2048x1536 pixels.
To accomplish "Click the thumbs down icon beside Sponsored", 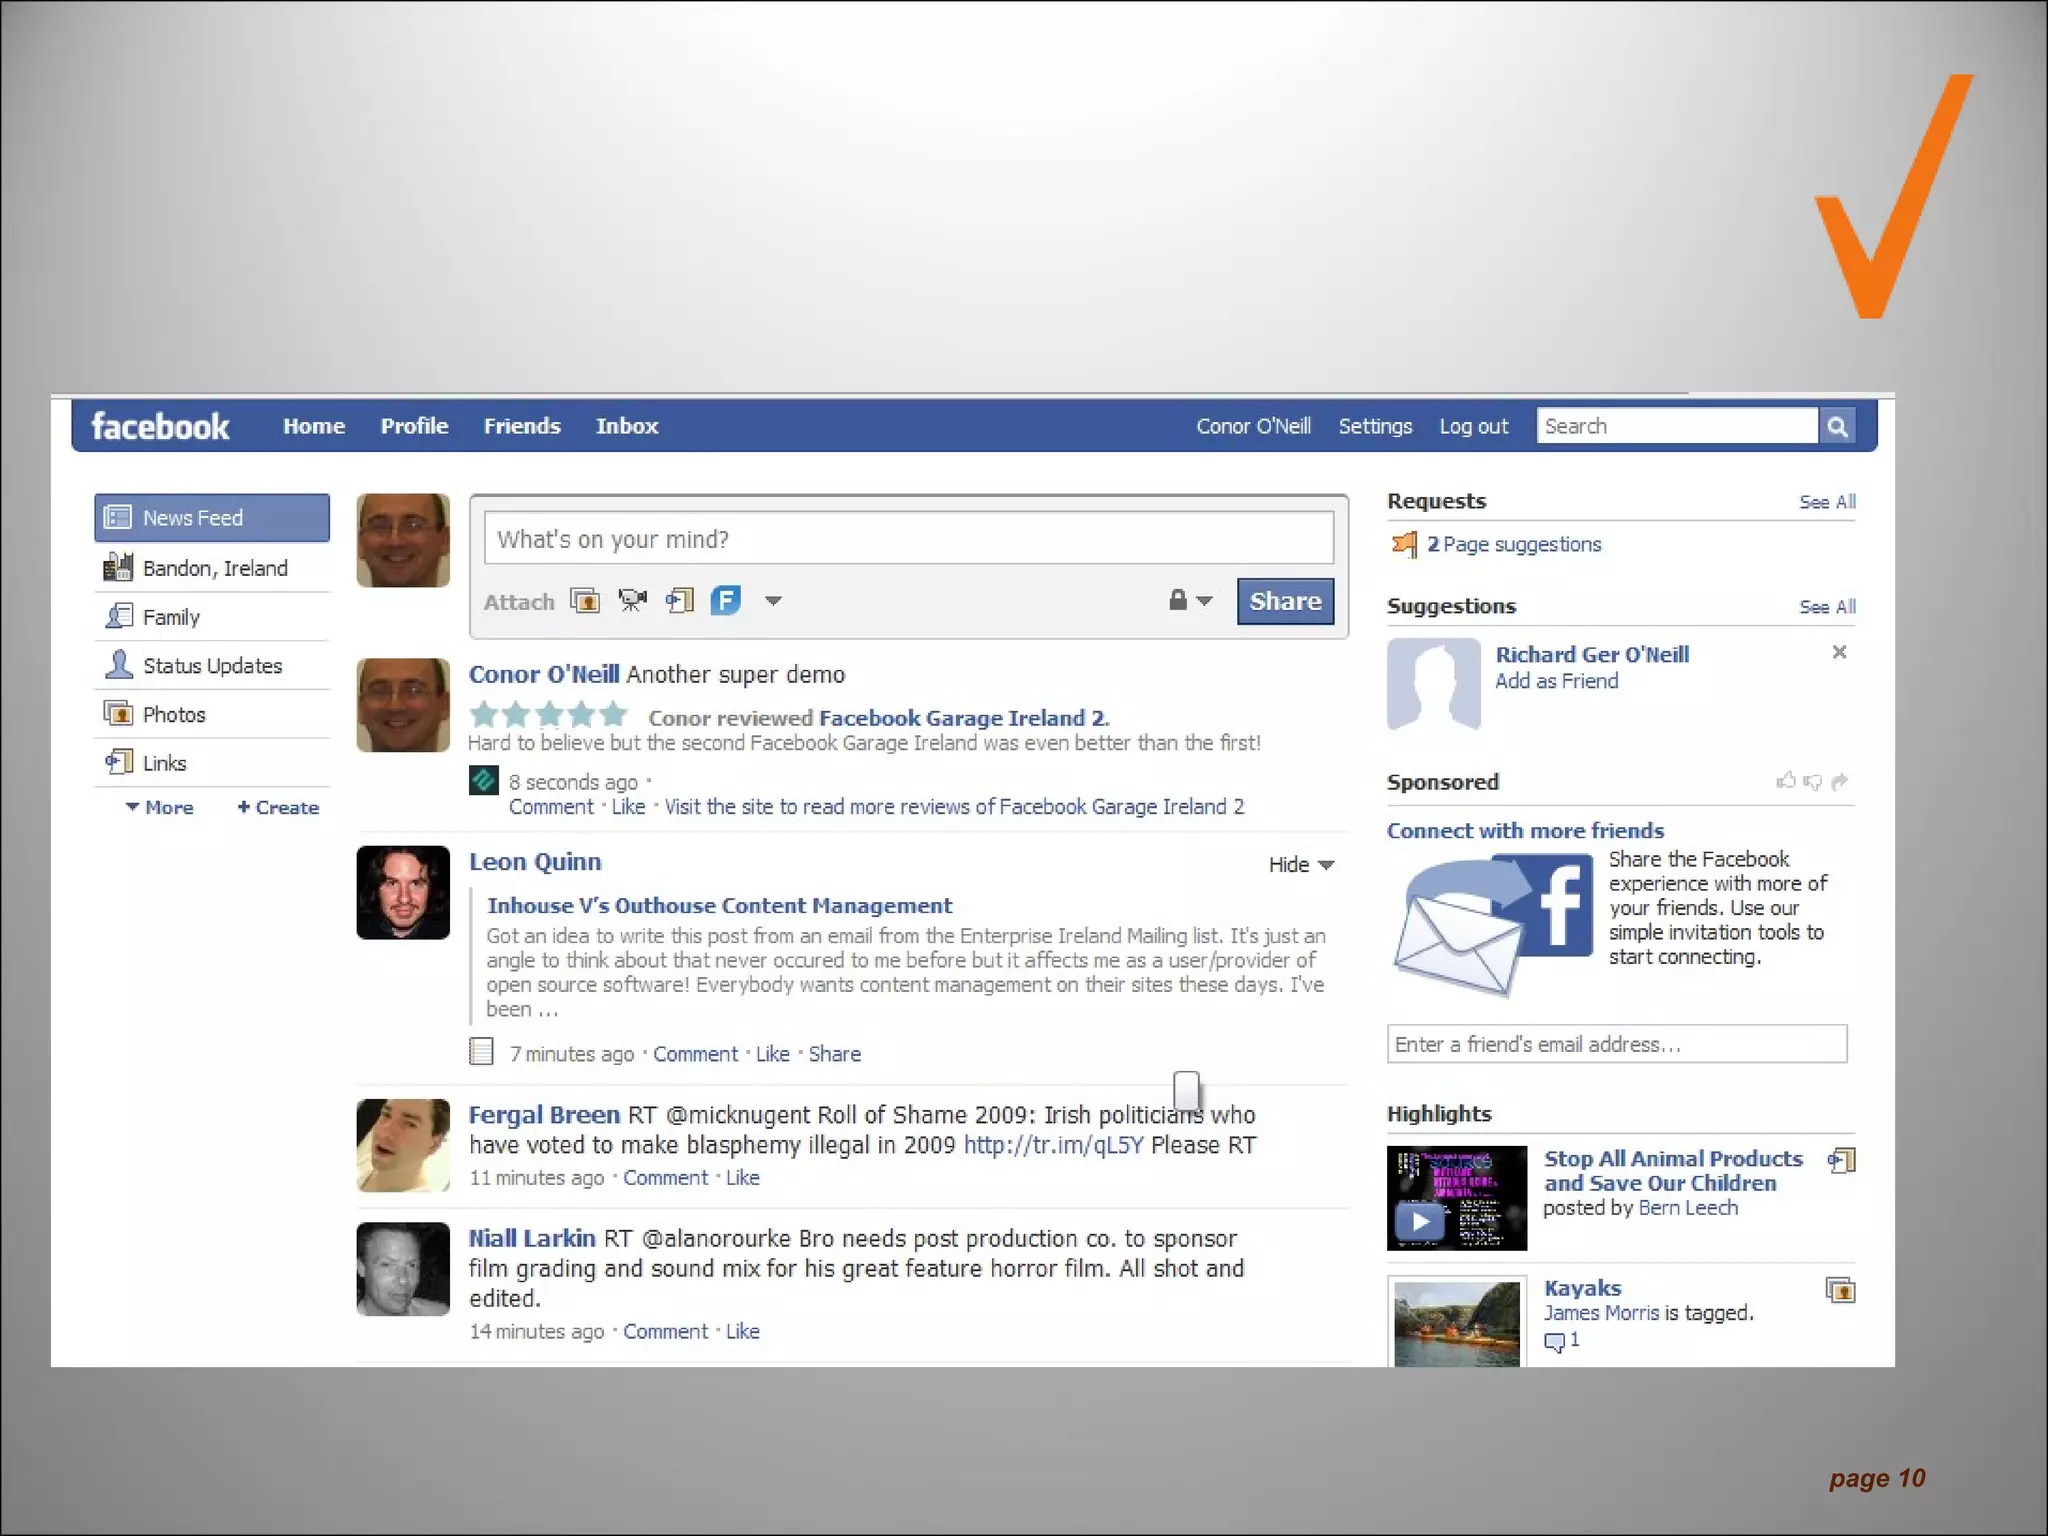I will (x=1812, y=782).
